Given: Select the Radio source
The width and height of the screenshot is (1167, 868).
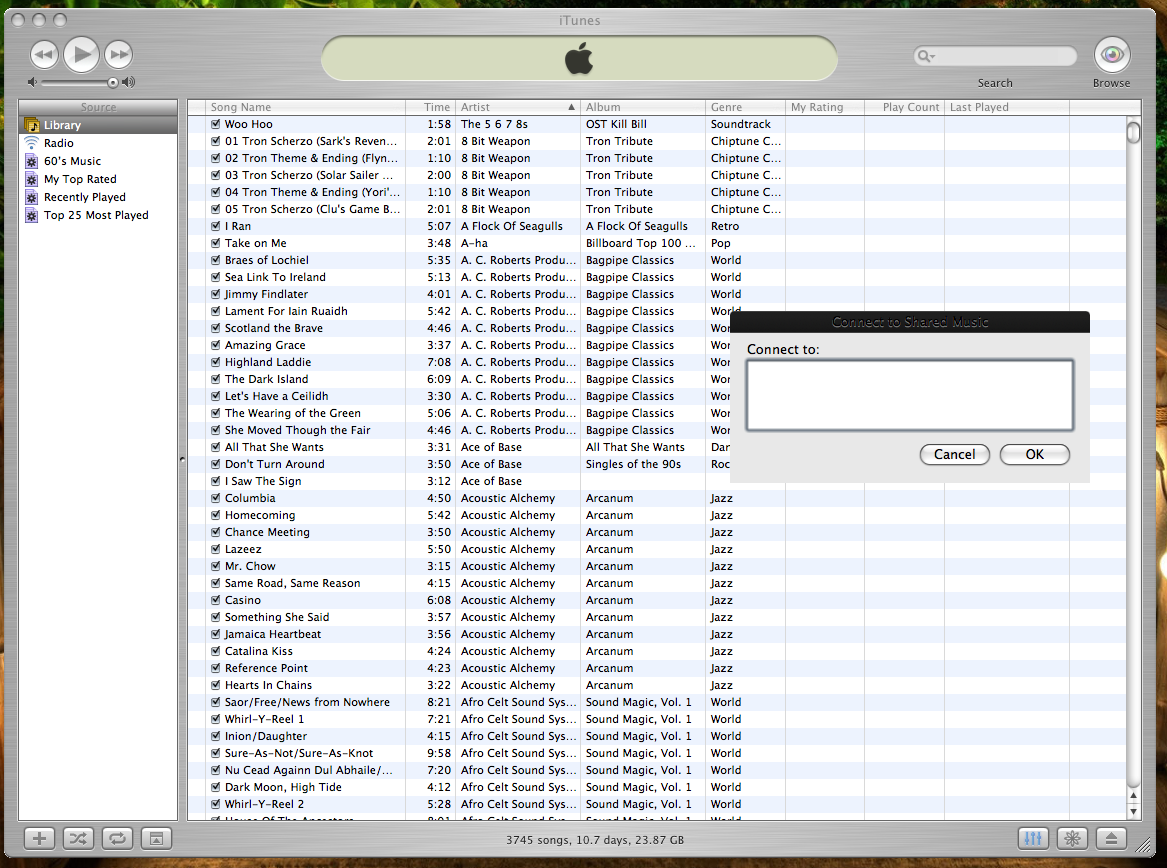Looking at the screenshot, I should (x=98, y=143).
